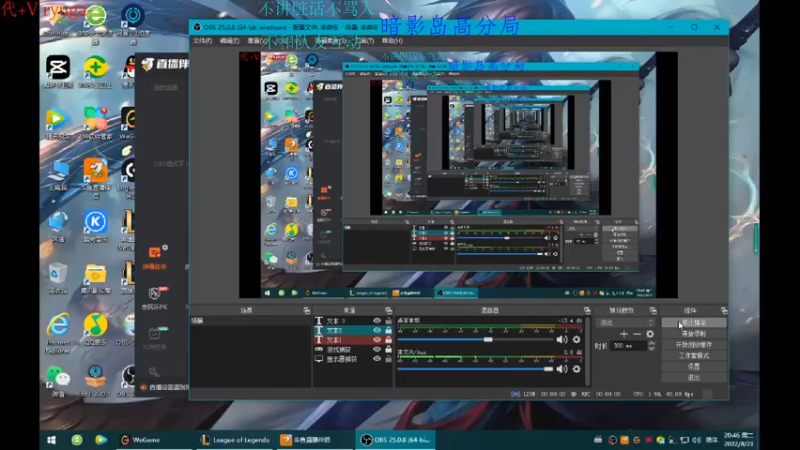
Task: Open microphone/Aux settings gear
Action: tap(576, 368)
